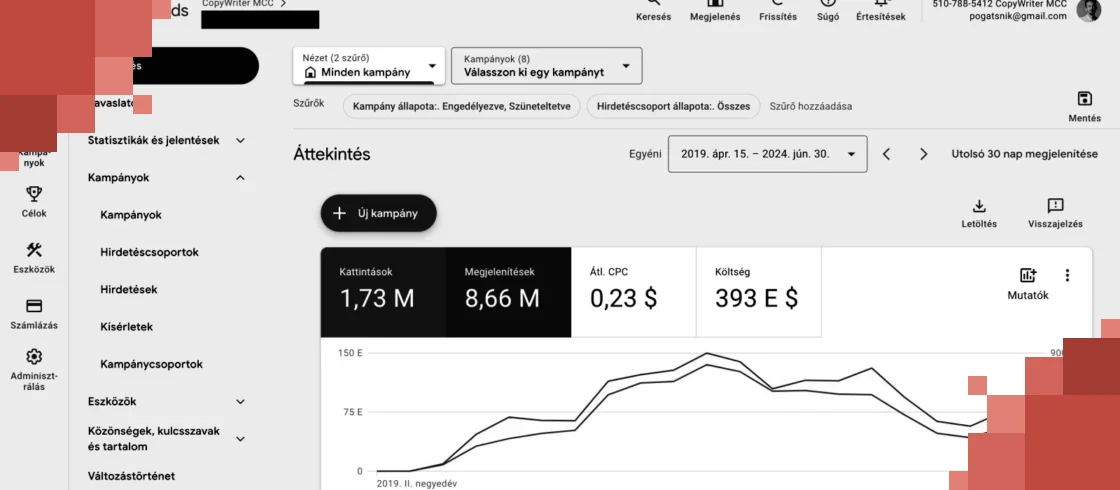Click the 150 E axis value
The image size is (1120, 490).
(350, 353)
